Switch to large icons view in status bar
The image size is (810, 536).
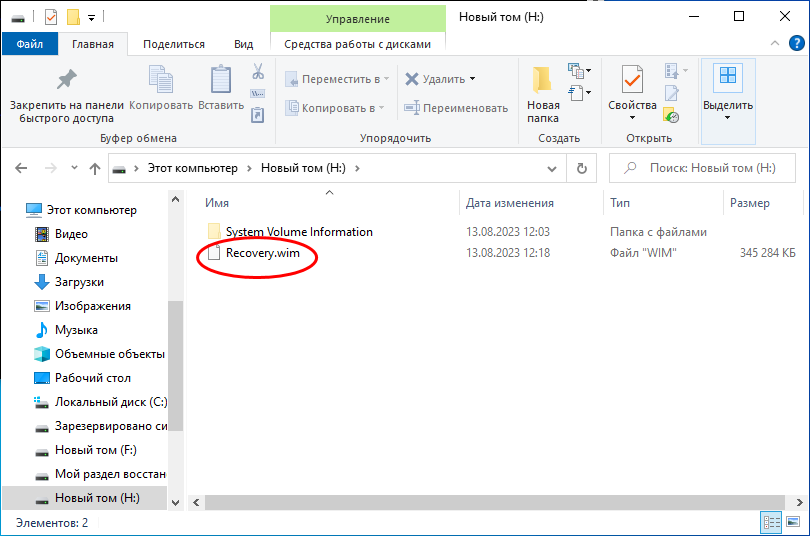point(793,523)
